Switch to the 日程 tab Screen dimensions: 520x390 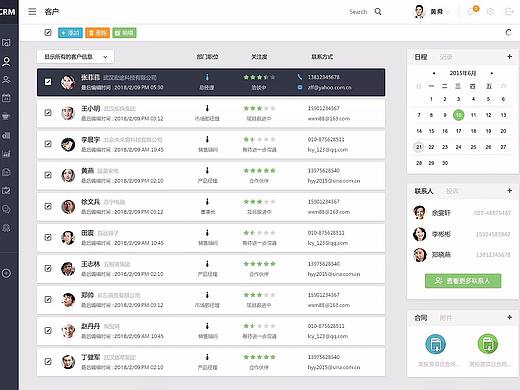click(421, 57)
